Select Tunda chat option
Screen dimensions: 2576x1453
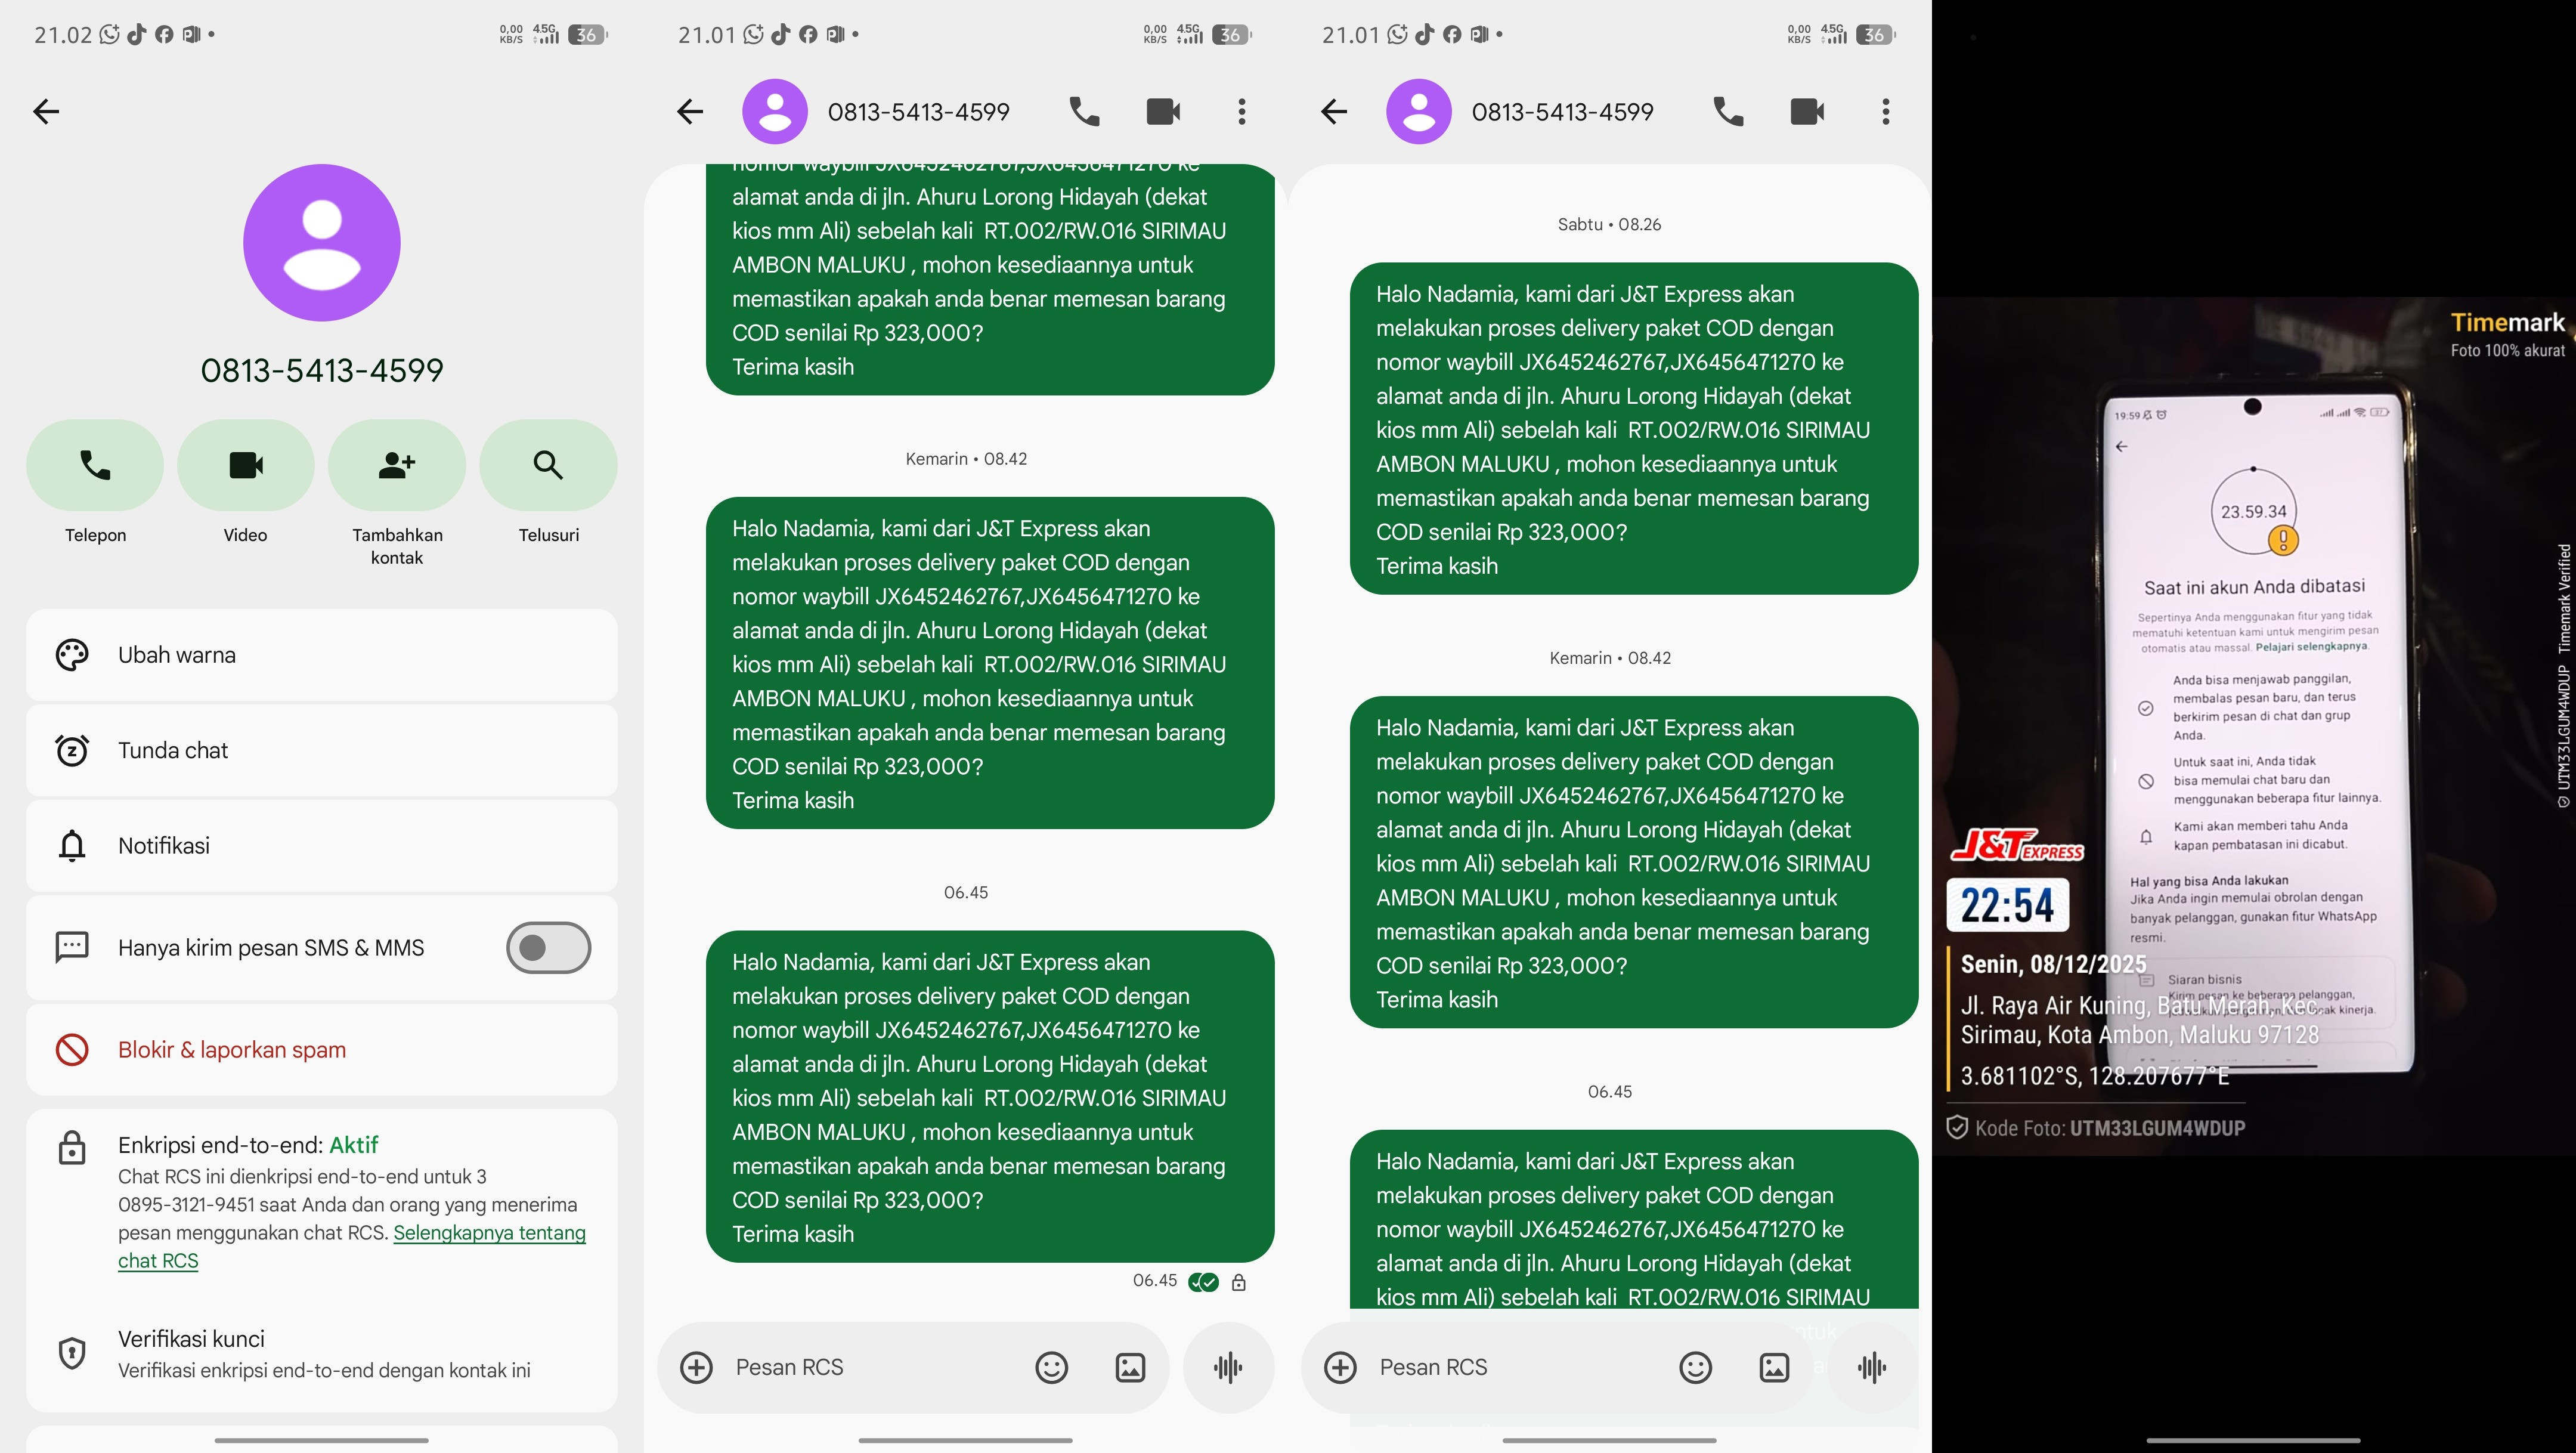pyautogui.click(x=322, y=750)
